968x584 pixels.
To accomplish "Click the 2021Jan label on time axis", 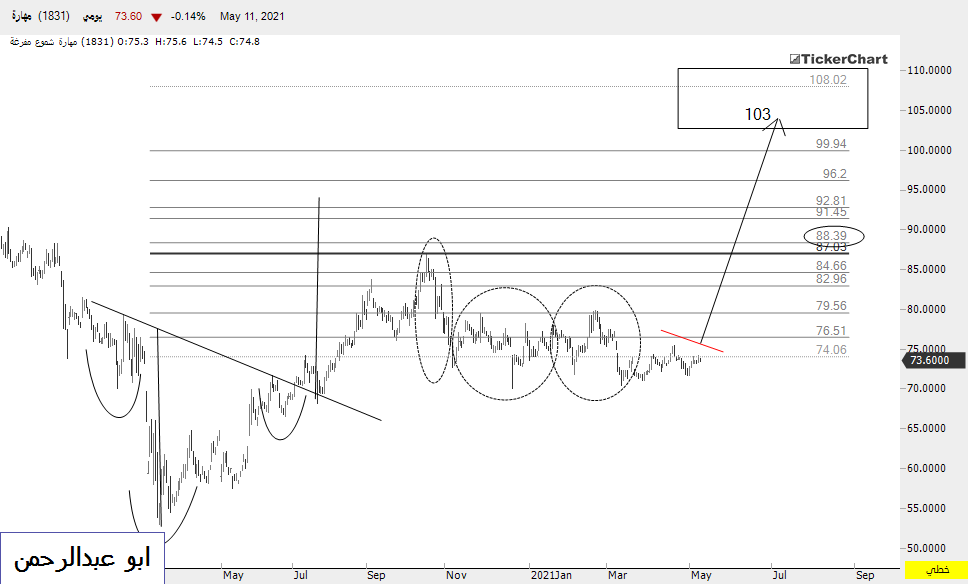I will pyautogui.click(x=549, y=575).
